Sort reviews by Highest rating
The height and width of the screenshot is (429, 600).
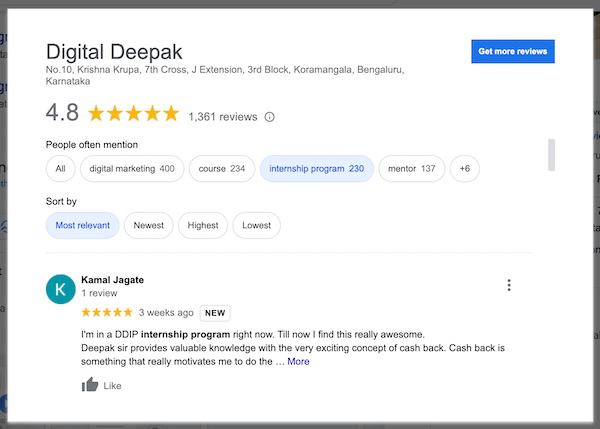click(203, 225)
